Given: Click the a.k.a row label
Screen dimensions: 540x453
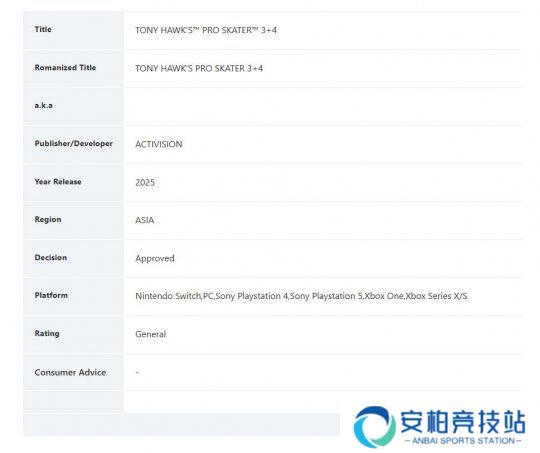Looking at the screenshot, I should tap(43, 105).
